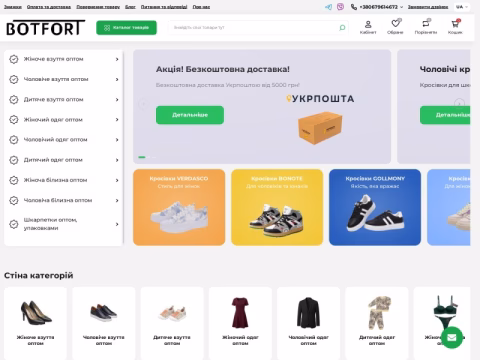
Task: Open Чоловічий одяг оптом jacket tile
Action: pyautogui.click(x=309, y=323)
